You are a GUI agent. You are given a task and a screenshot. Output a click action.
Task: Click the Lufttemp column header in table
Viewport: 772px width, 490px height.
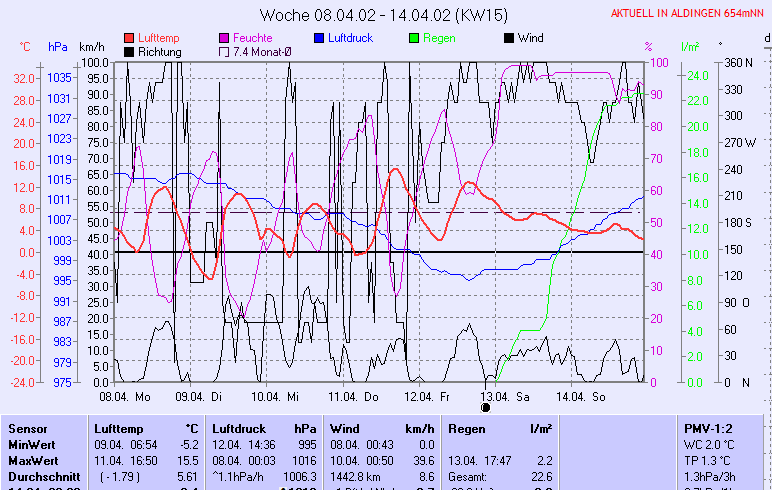118,427
